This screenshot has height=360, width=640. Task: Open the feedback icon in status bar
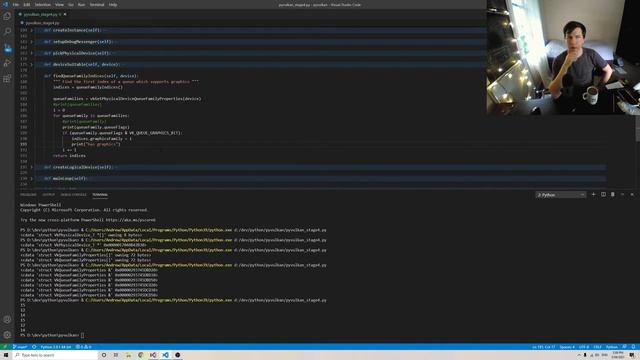point(624,347)
